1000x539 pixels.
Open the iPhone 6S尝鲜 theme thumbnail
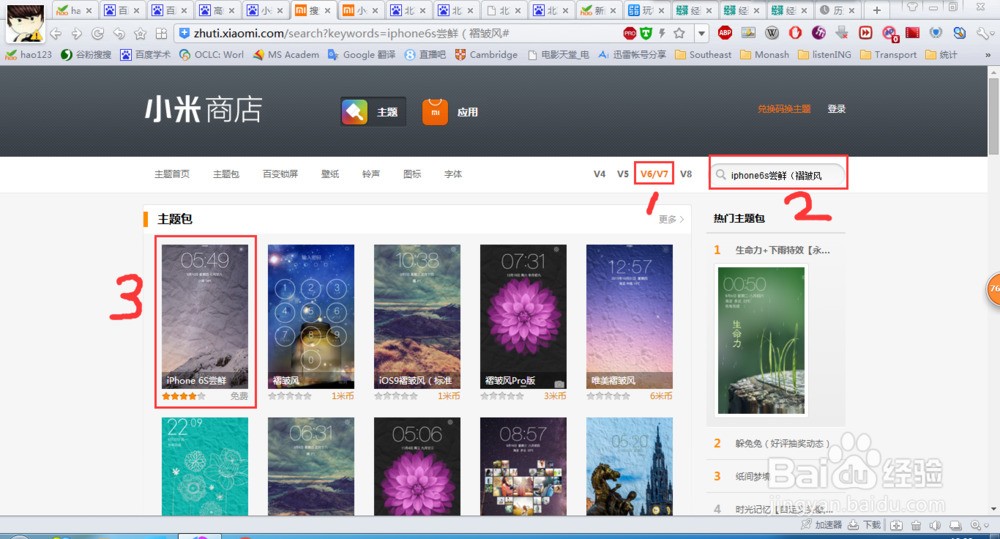tap(205, 316)
